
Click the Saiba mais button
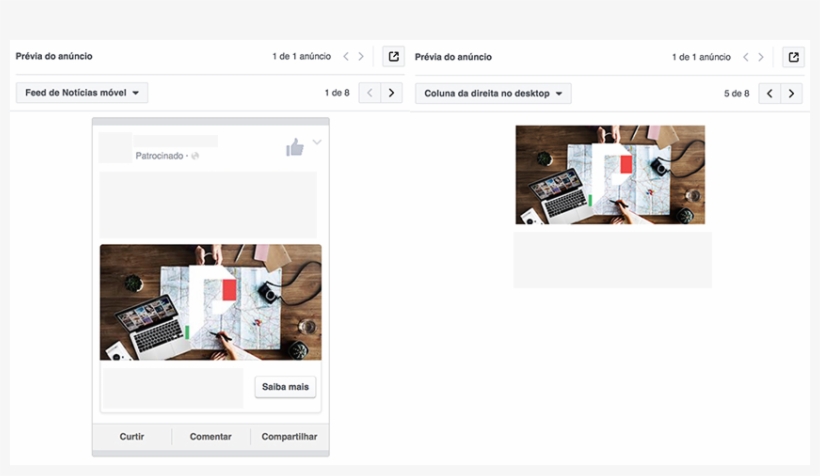[285, 387]
